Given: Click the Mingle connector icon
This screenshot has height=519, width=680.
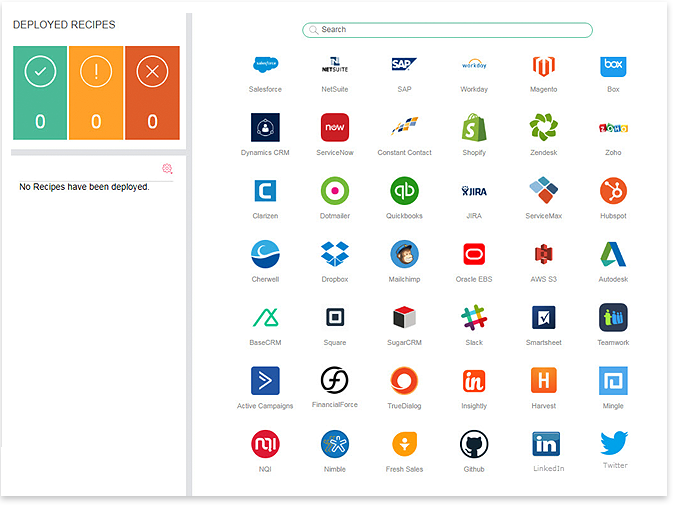Looking at the screenshot, I should pyautogui.click(x=613, y=381).
